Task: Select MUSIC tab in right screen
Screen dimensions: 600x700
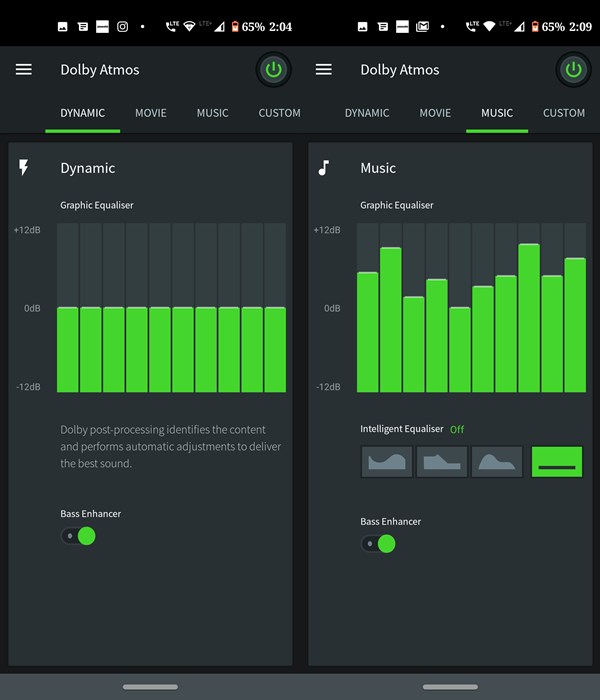Action: [497, 113]
